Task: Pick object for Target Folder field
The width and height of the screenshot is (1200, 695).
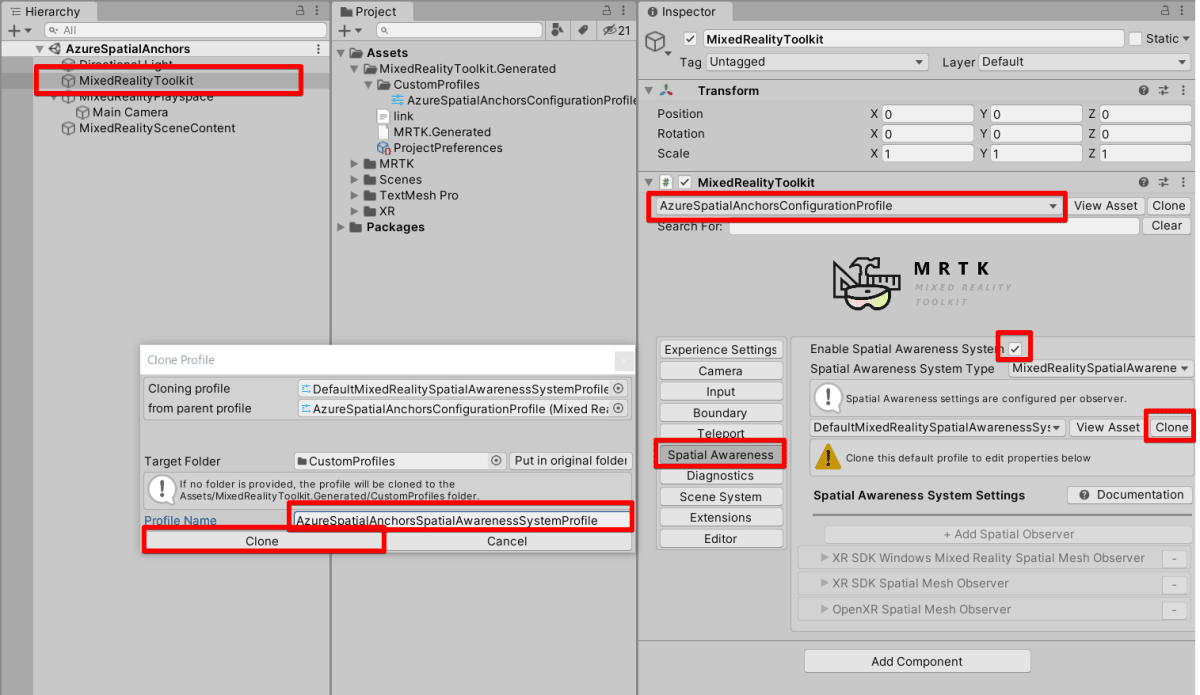Action: tap(496, 461)
